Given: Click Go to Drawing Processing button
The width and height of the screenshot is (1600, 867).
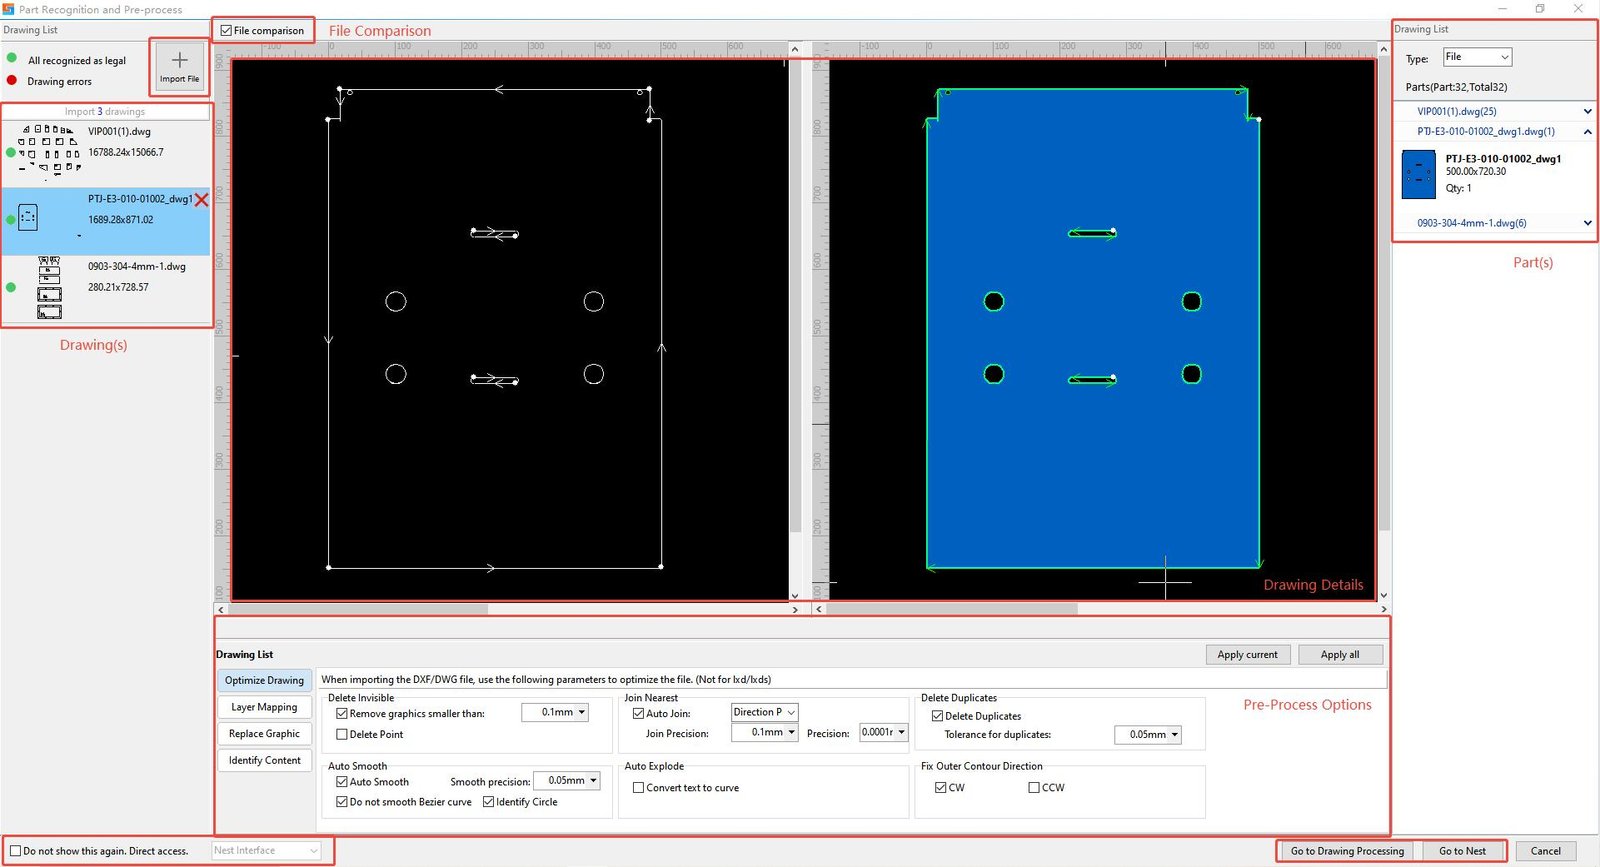Looking at the screenshot, I should tap(1347, 851).
